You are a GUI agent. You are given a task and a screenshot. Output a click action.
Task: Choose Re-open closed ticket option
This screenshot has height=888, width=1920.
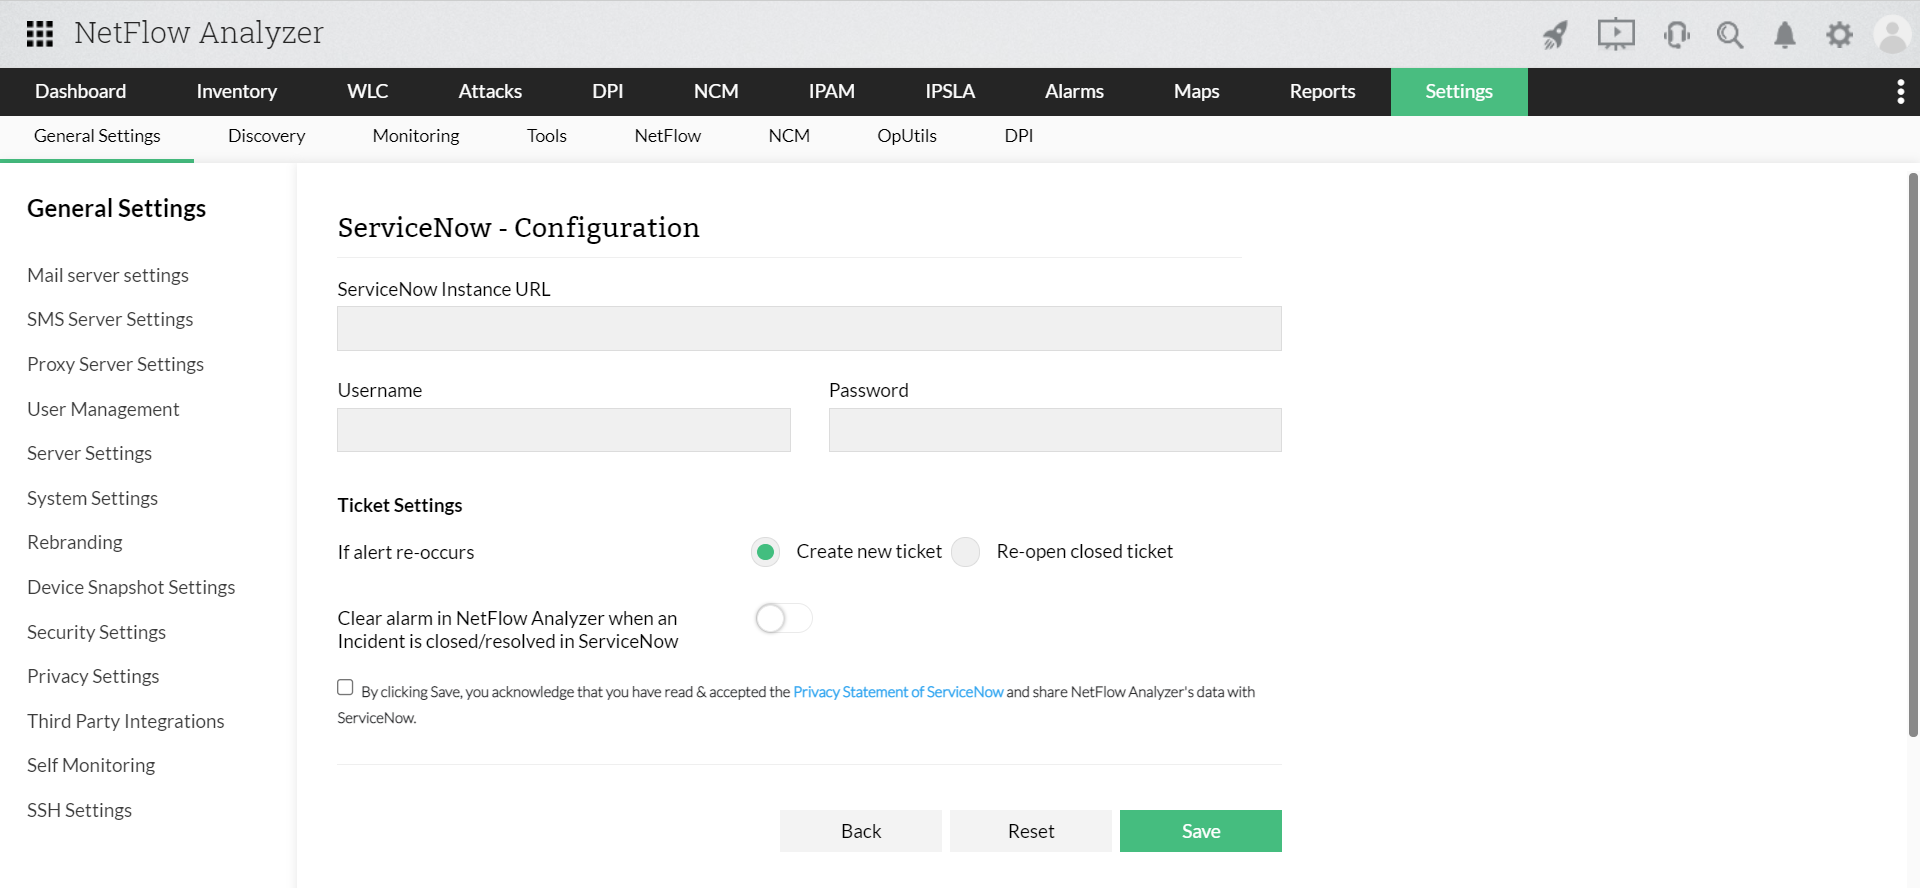(966, 552)
